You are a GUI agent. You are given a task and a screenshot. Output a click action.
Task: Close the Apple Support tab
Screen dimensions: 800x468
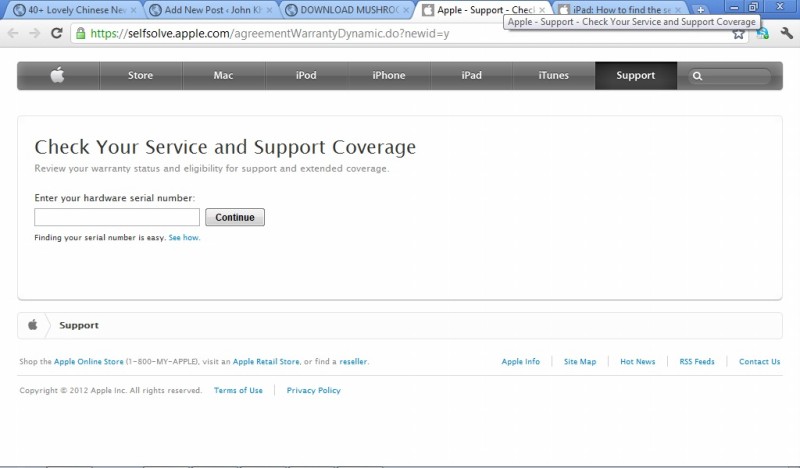pyautogui.click(x=542, y=10)
